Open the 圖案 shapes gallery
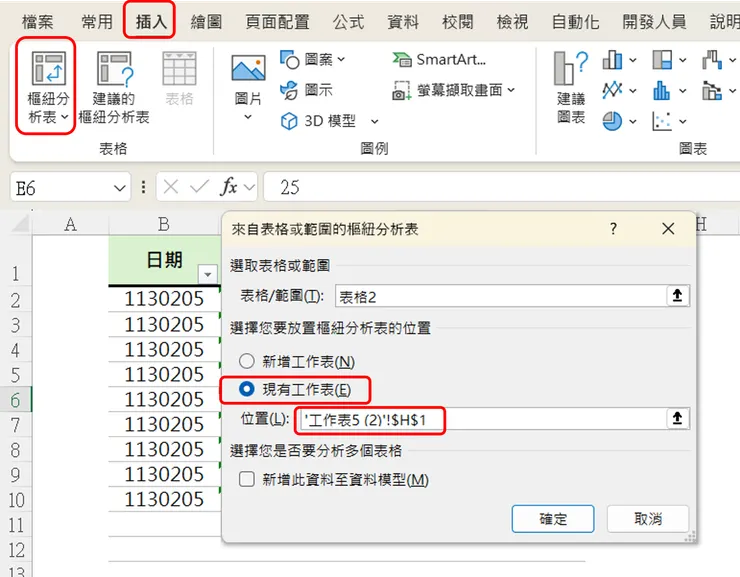 (312, 59)
